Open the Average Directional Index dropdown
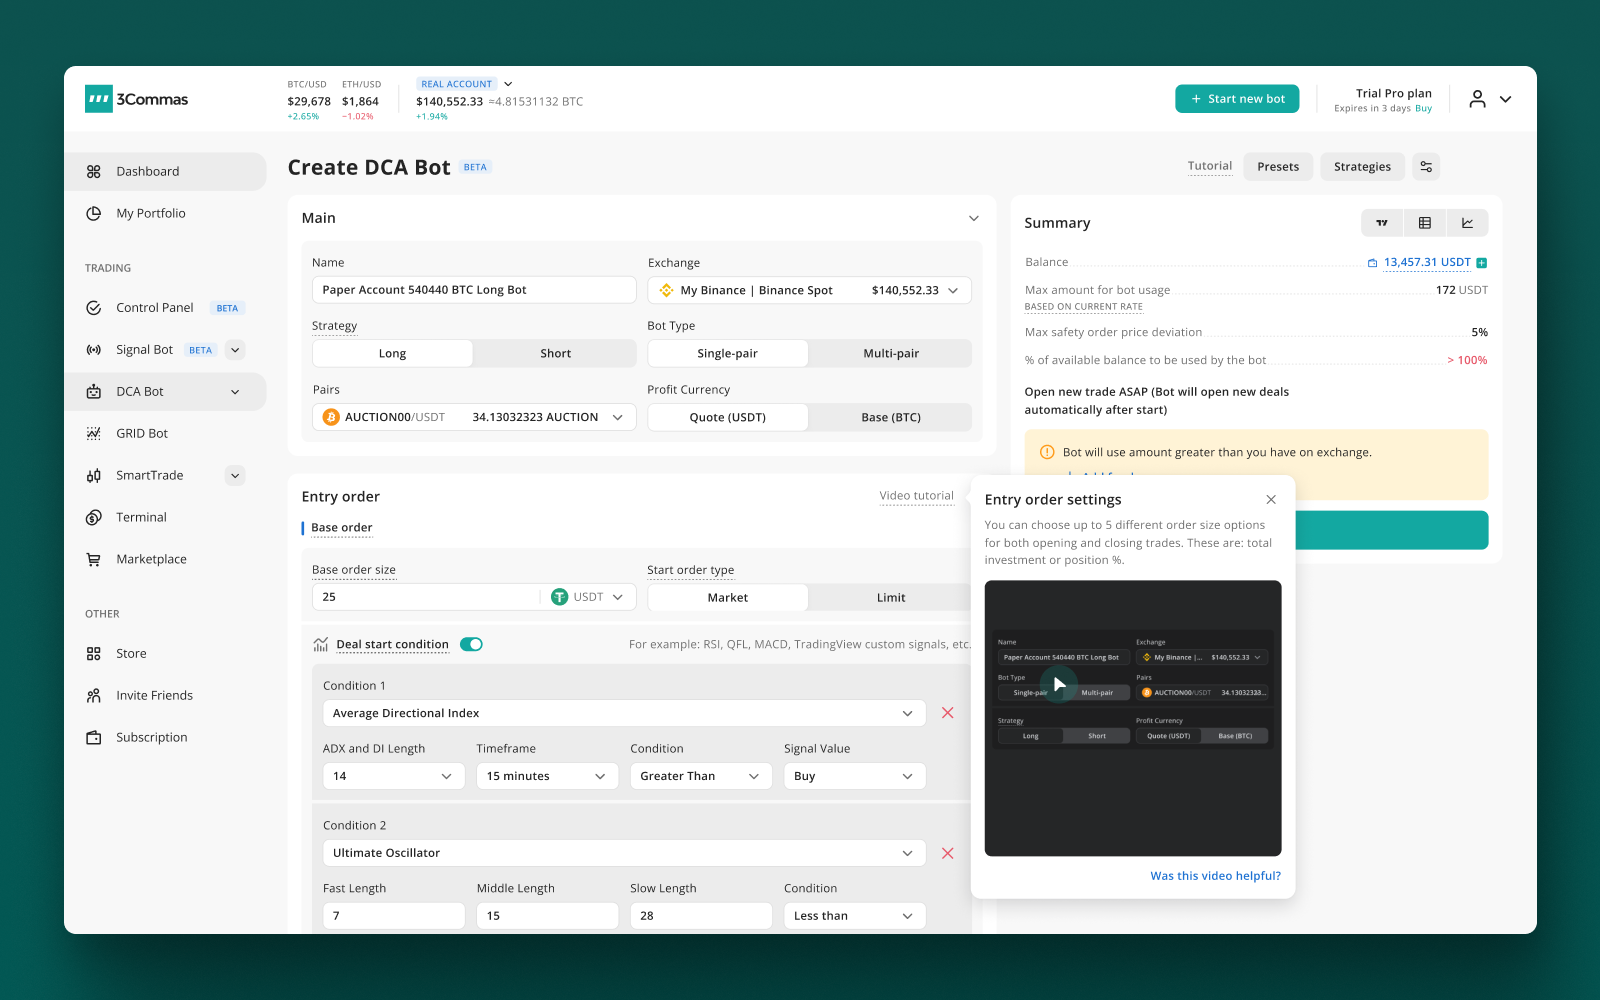 (x=624, y=713)
